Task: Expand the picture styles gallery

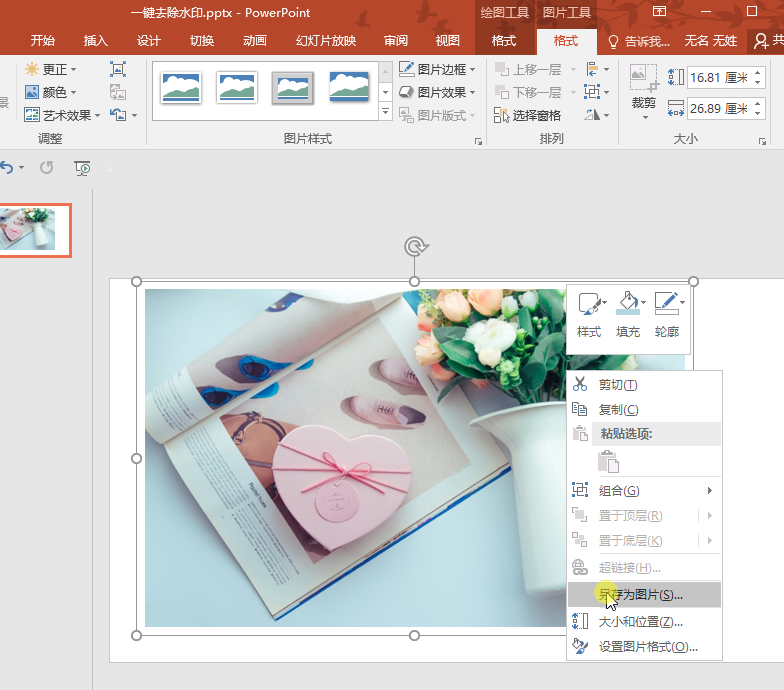Action: click(x=385, y=111)
